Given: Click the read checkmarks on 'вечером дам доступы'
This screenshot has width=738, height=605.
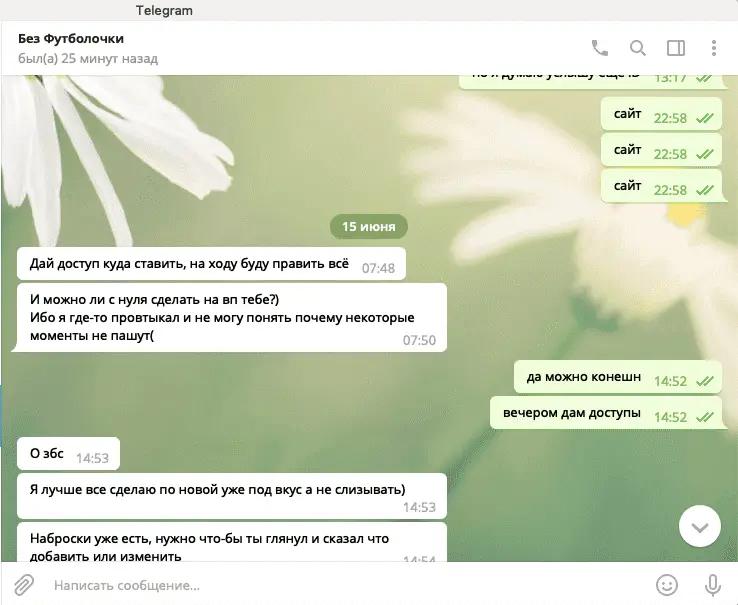Looking at the screenshot, I should [x=704, y=416].
